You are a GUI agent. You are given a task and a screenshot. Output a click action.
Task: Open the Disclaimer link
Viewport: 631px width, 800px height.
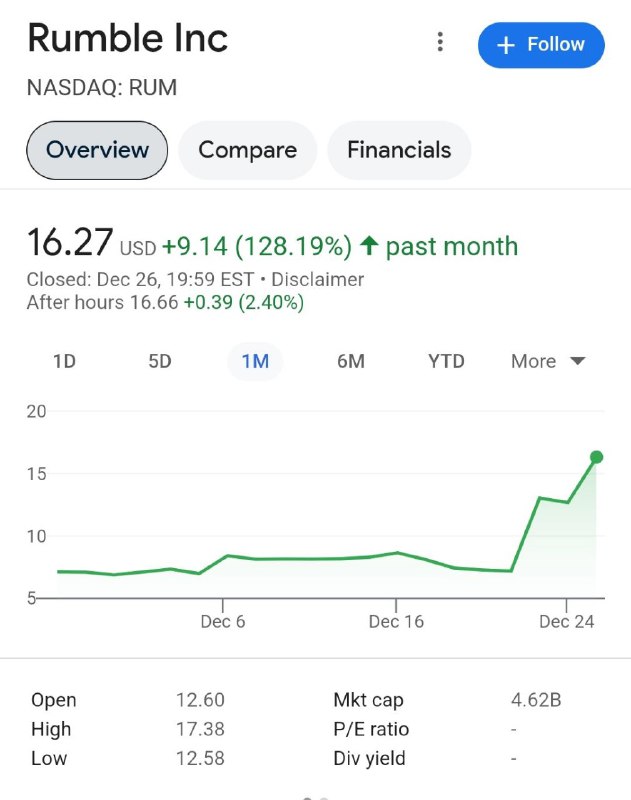(x=317, y=280)
